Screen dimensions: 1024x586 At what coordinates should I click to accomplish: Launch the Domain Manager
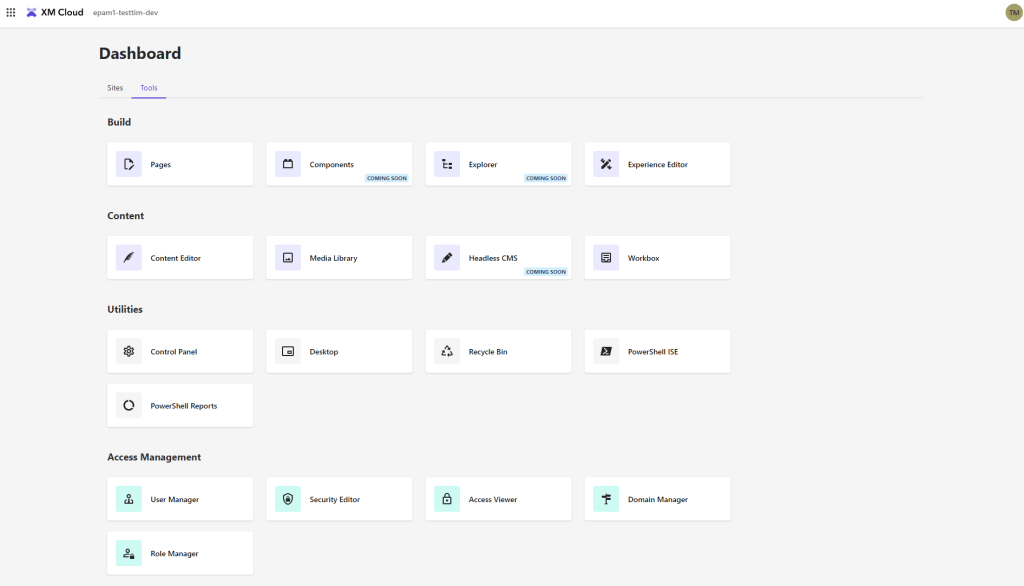click(657, 498)
